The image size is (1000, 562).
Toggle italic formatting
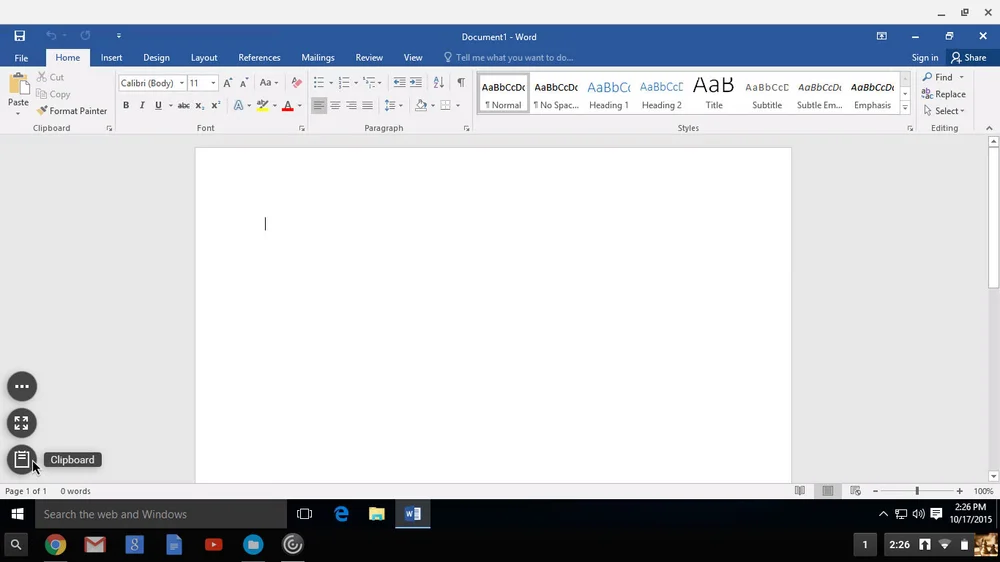tap(142, 105)
